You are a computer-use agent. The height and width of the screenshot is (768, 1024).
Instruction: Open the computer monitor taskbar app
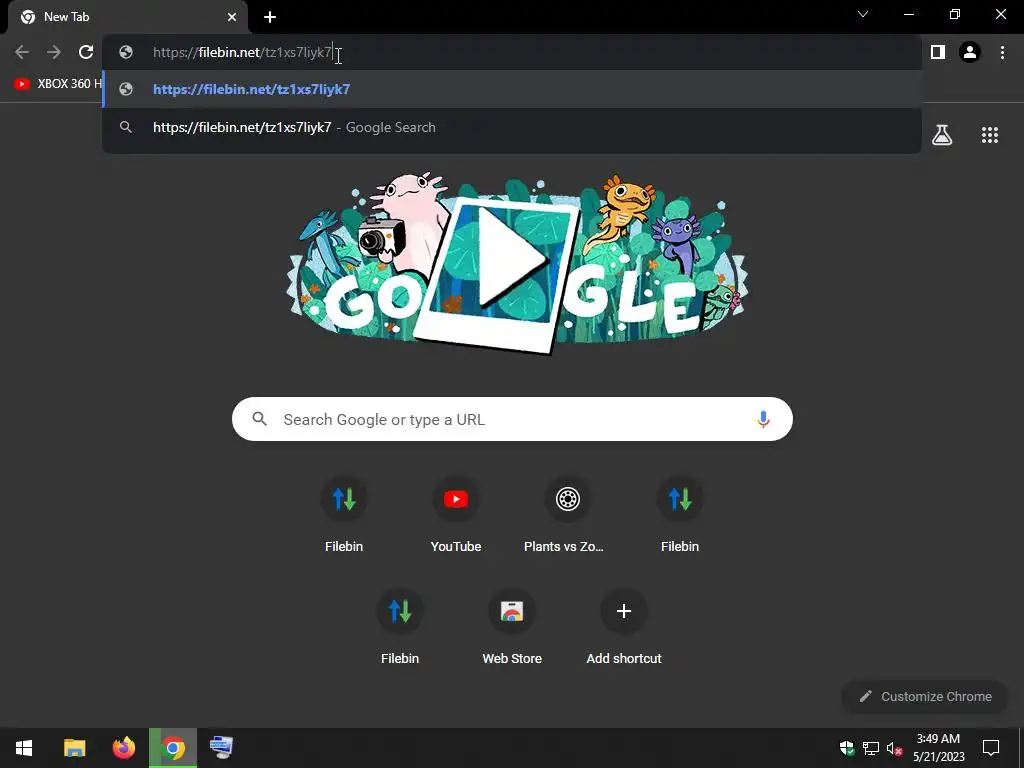click(221, 748)
